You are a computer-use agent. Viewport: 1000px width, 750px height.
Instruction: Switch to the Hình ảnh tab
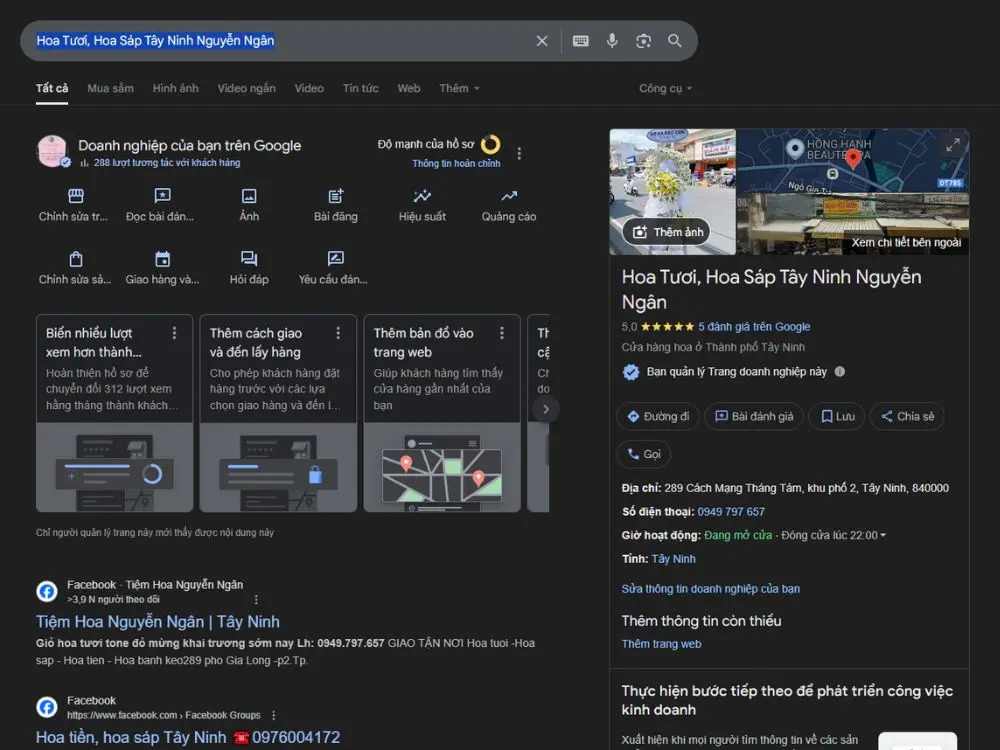tap(175, 88)
